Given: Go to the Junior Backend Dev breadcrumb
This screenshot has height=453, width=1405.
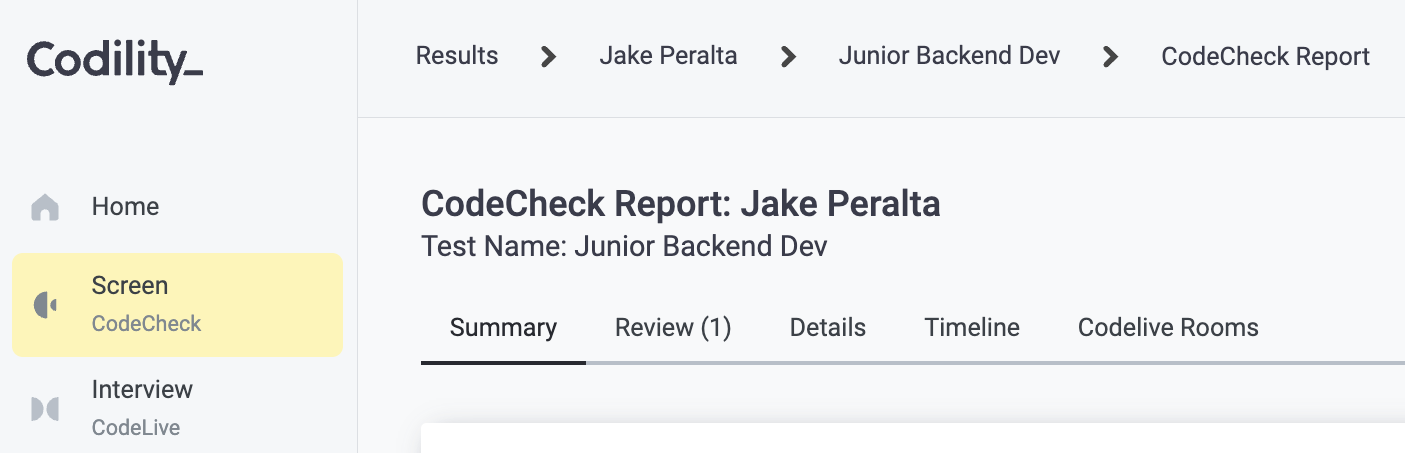Looking at the screenshot, I should 949,56.
